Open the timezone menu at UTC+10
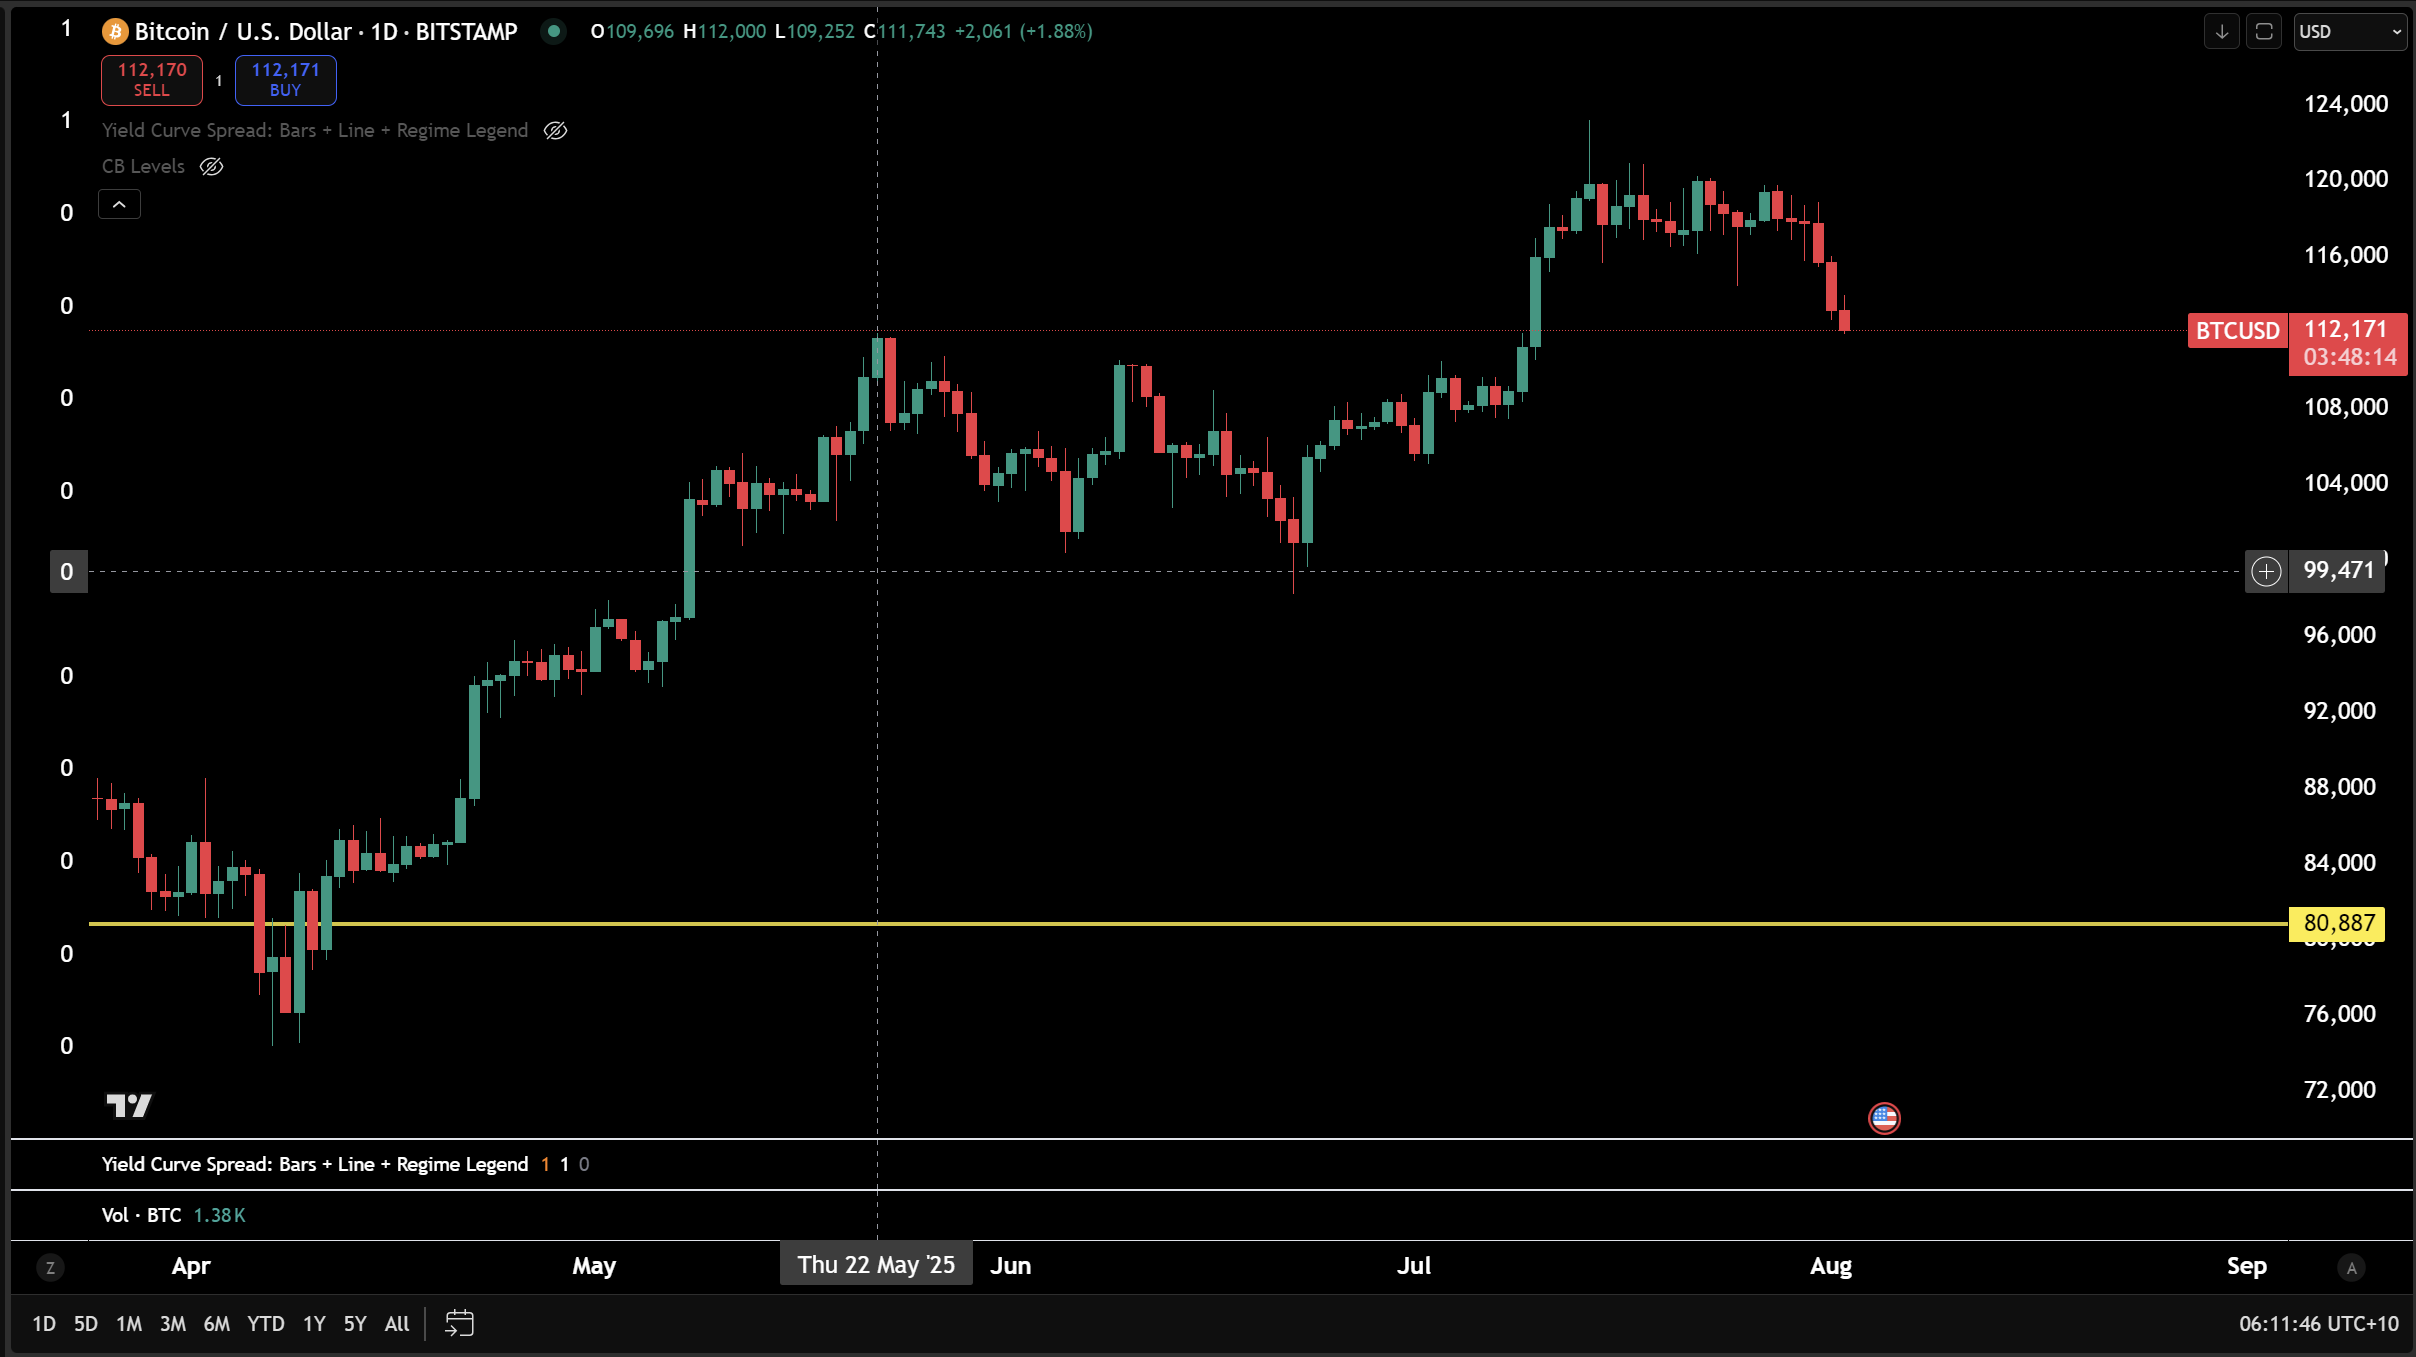Viewport: 2416px width, 1357px height. point(2318,1324)
